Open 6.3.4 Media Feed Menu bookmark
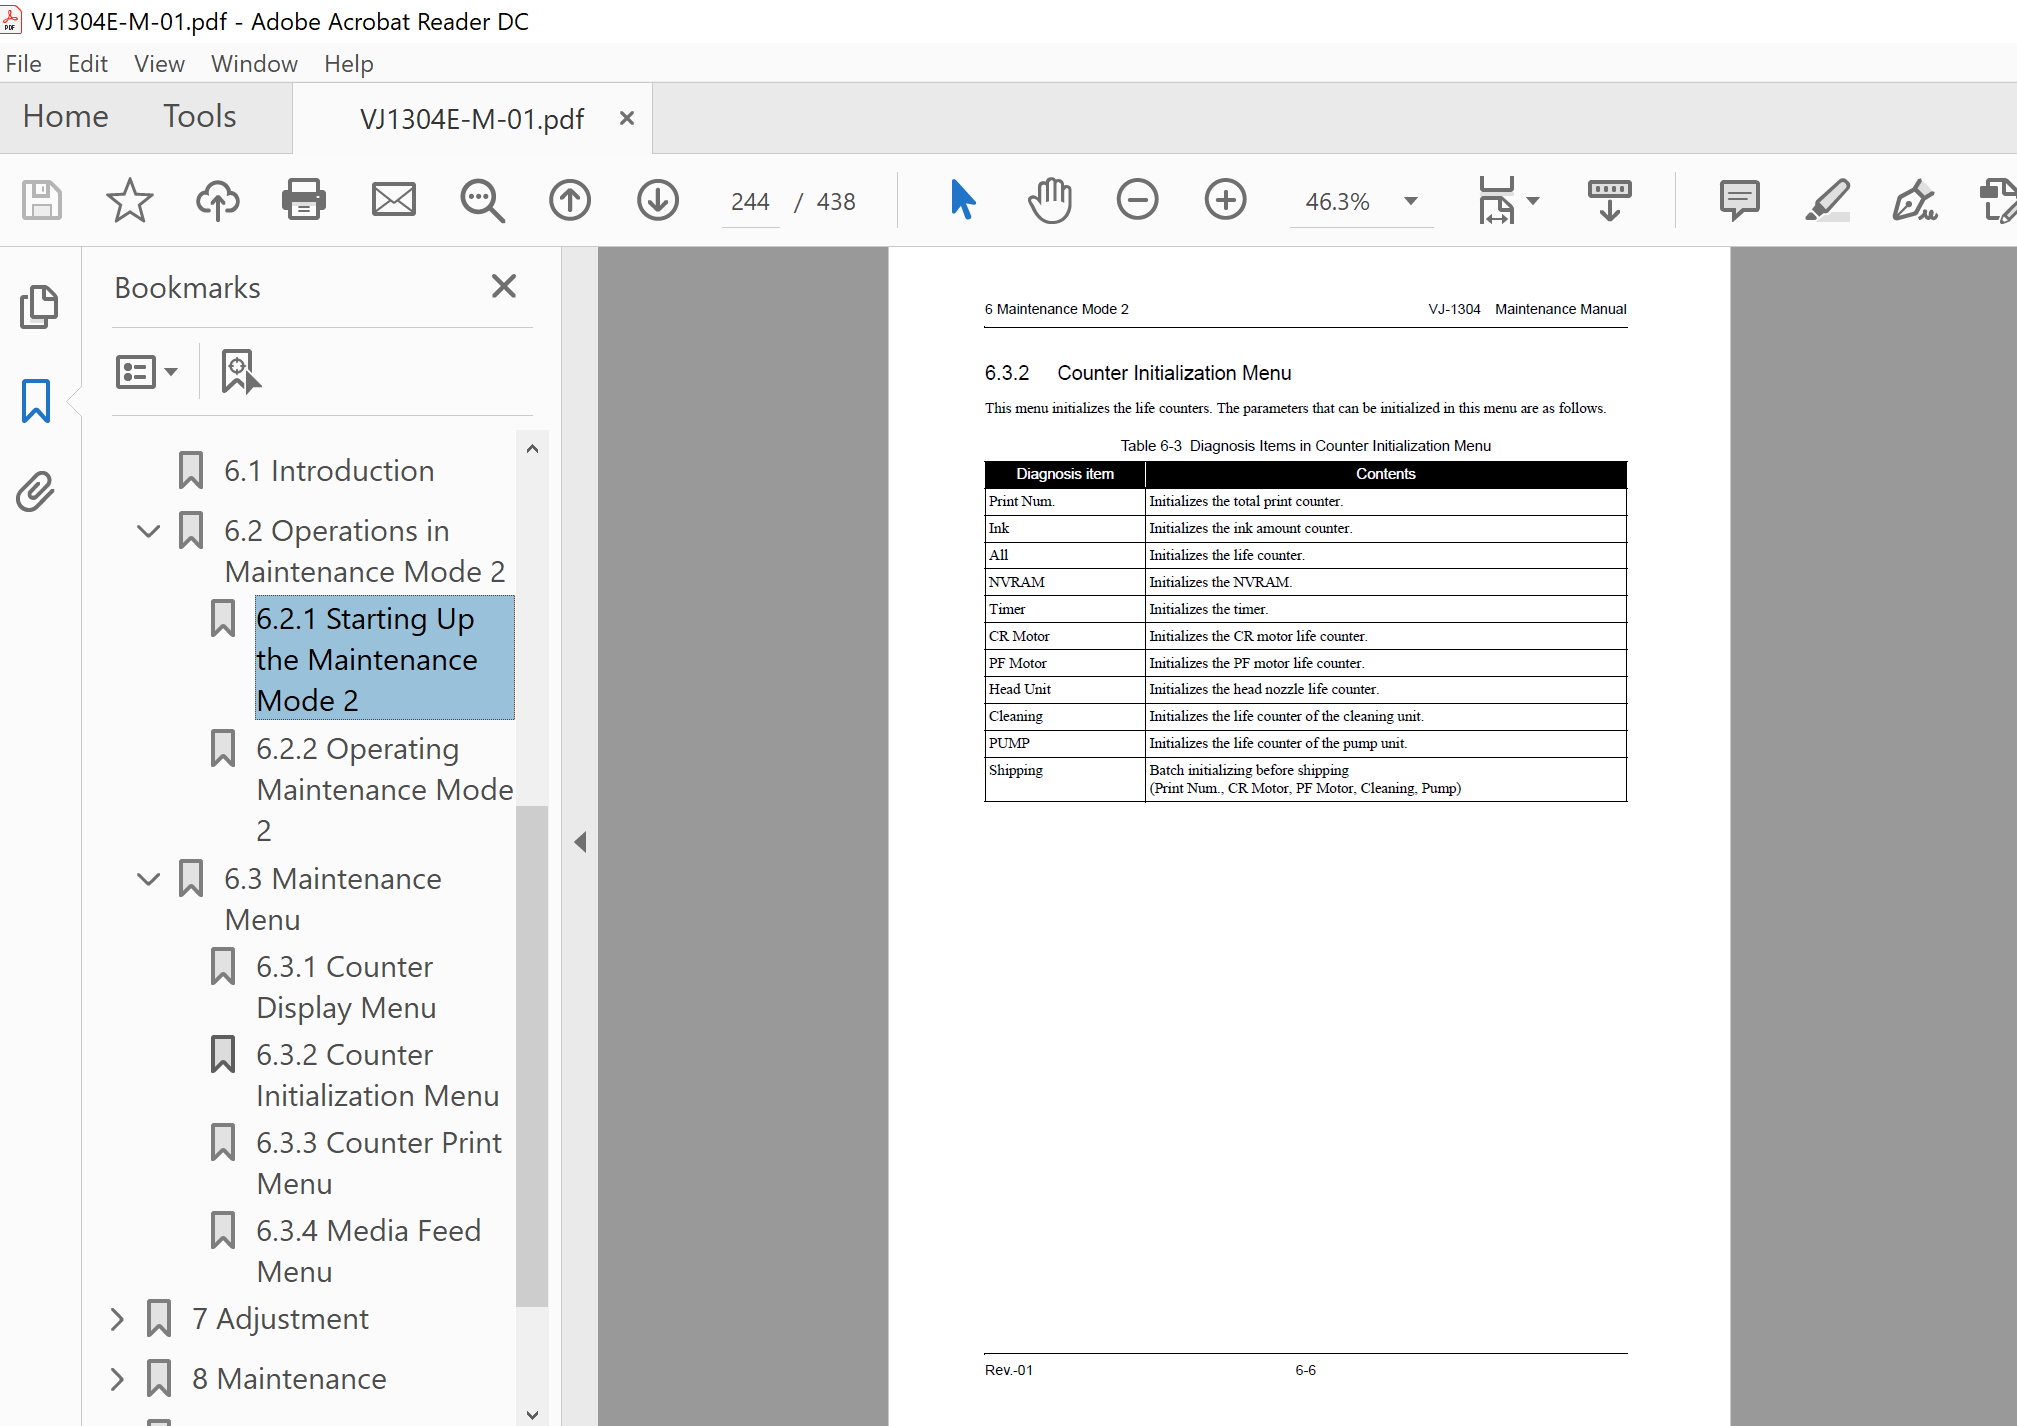Viewport: 2017px width, 1426px height. (369, 1251)
